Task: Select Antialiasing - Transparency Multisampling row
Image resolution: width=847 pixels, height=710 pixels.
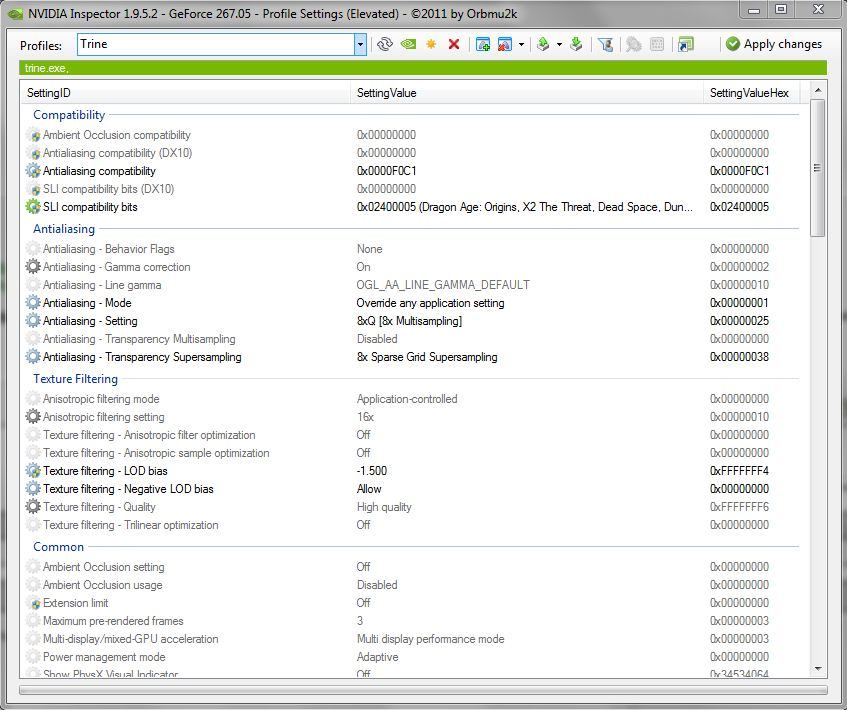Action: pos(412,339)
